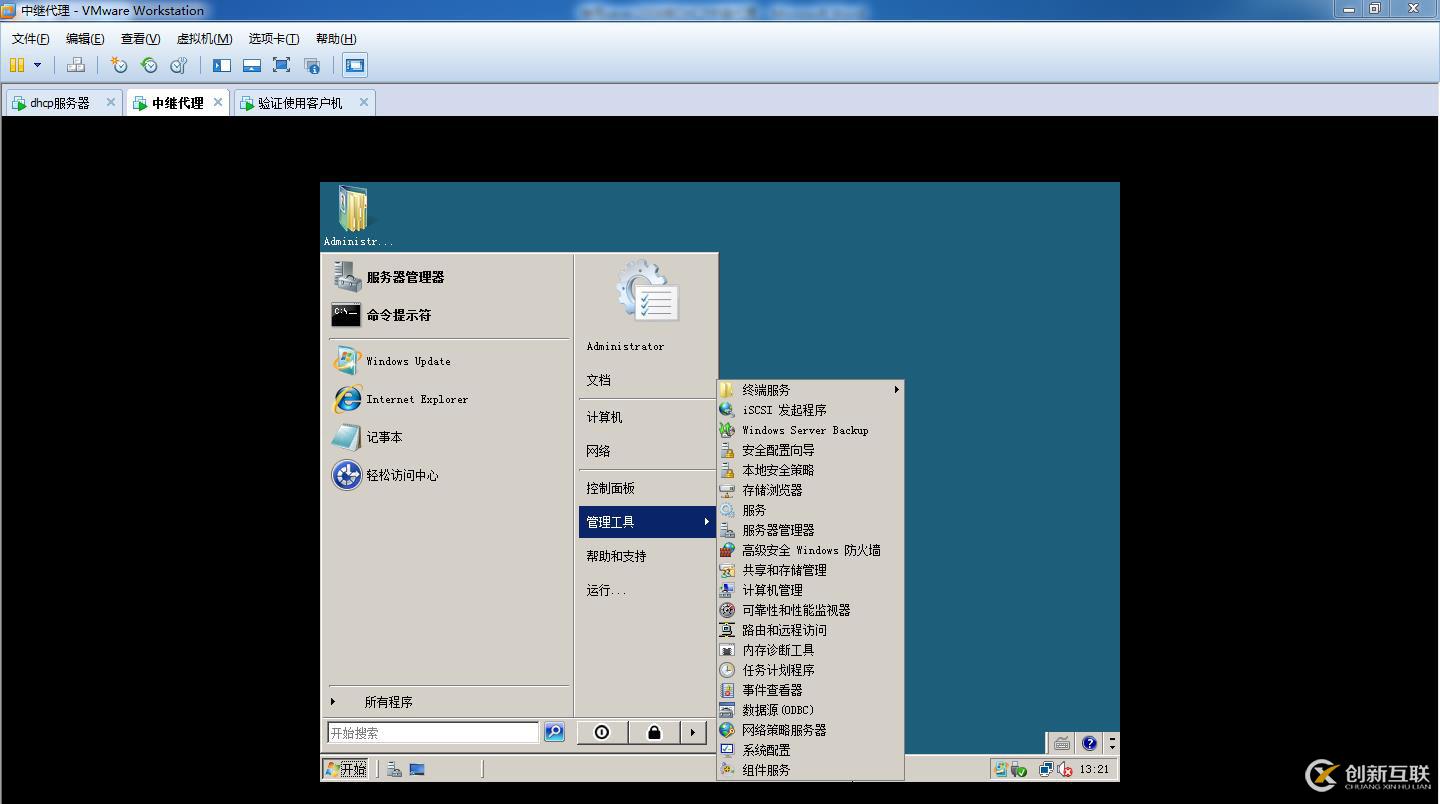Open the 虚拟机(M) menu

coord(204,39)
